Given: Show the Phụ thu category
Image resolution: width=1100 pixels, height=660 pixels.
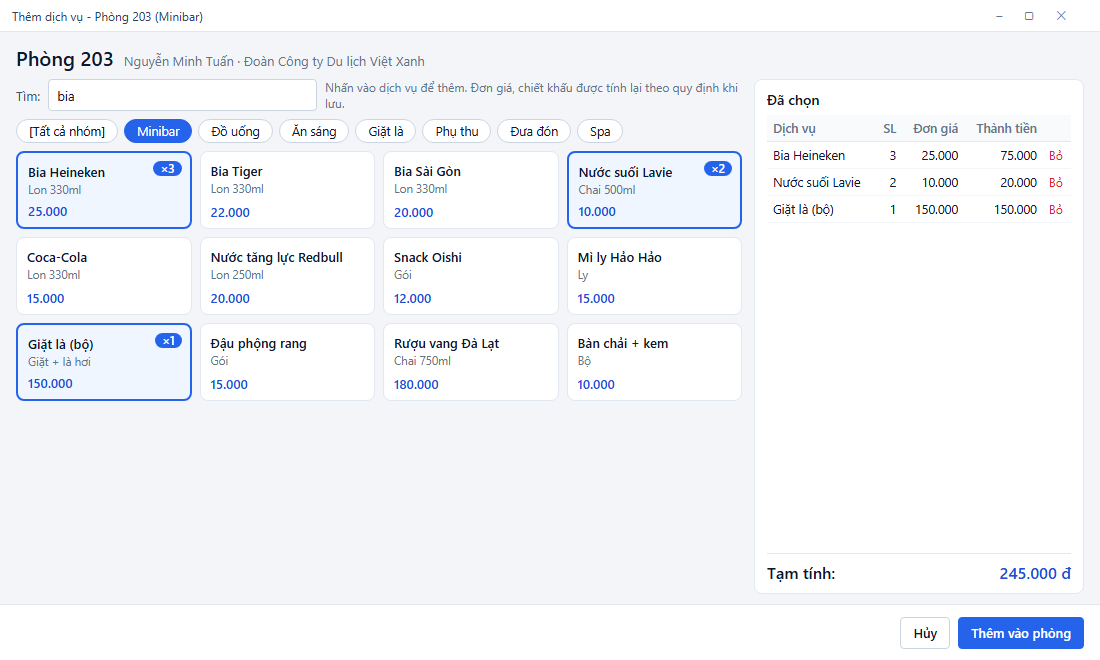Looking at the screenshot, I should [457, 131].
